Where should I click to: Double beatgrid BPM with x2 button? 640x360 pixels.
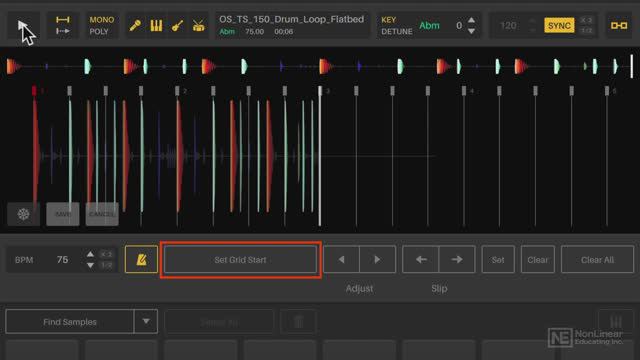[107, 254]
